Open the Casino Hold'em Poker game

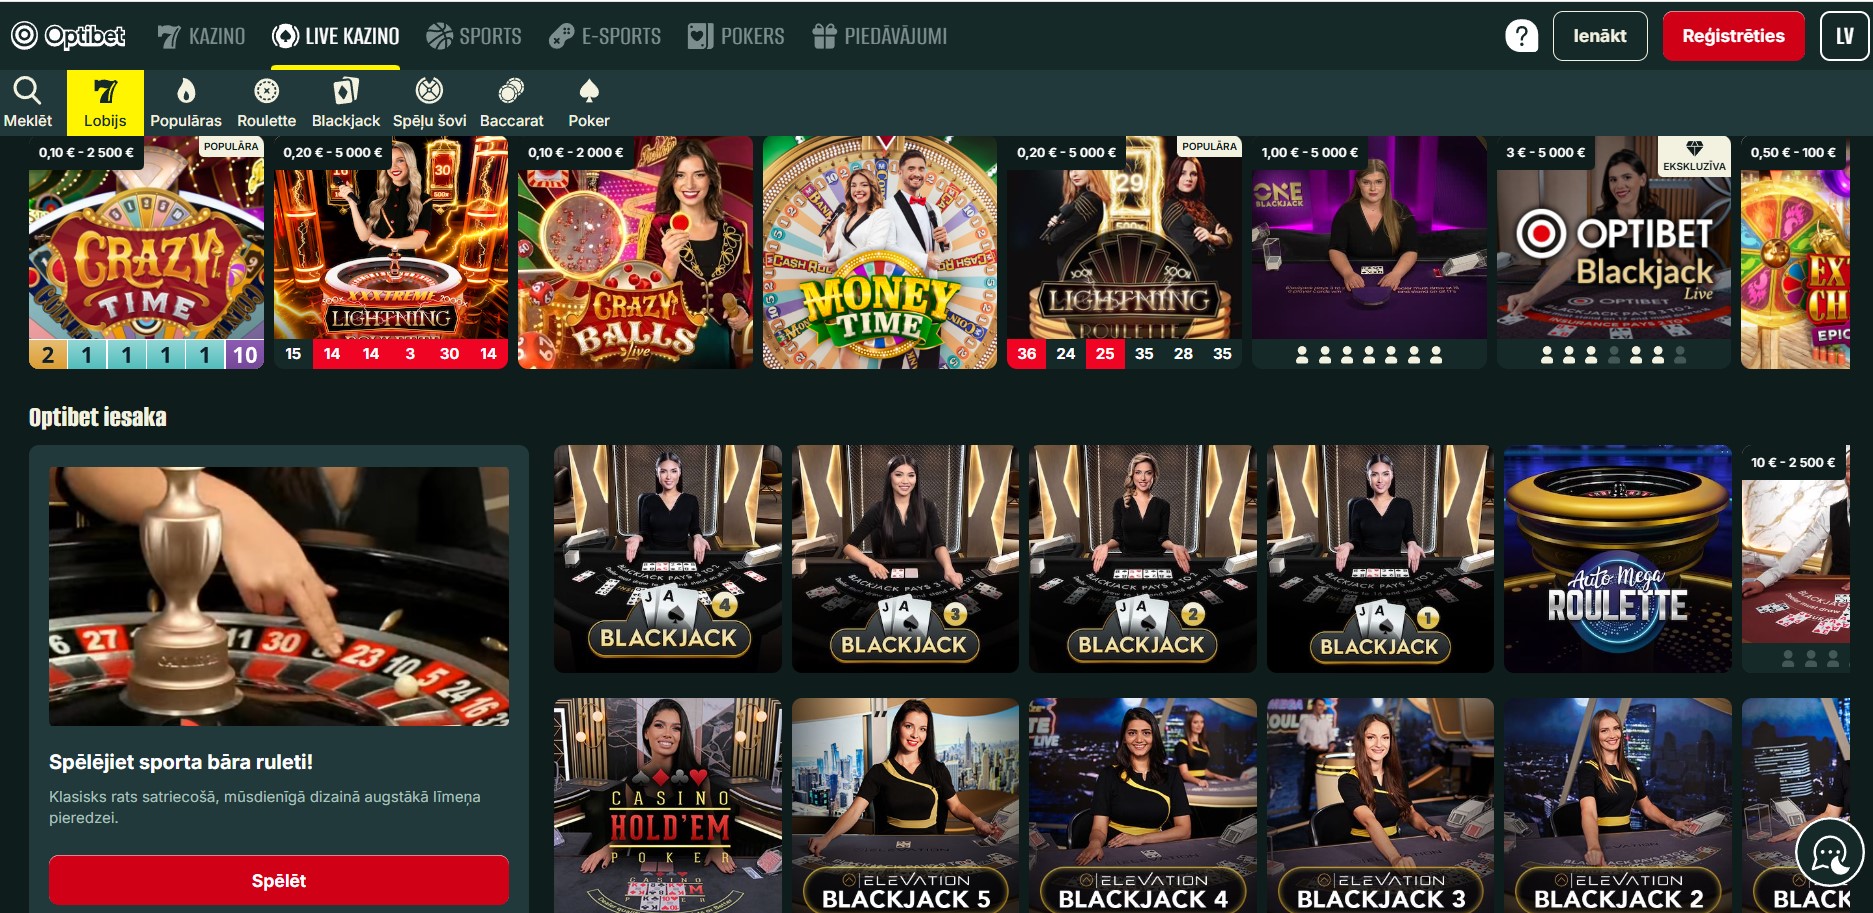pos(668,805)
